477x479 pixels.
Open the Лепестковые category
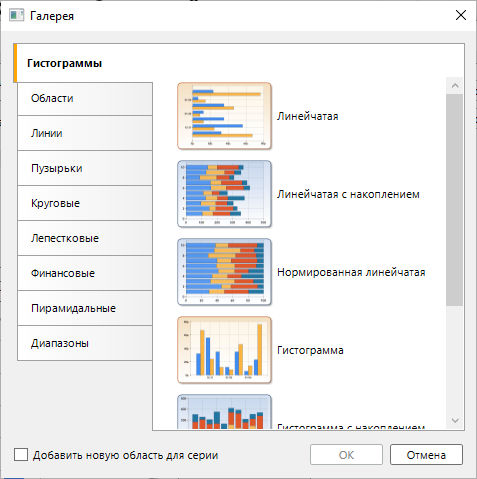[85, 238]
